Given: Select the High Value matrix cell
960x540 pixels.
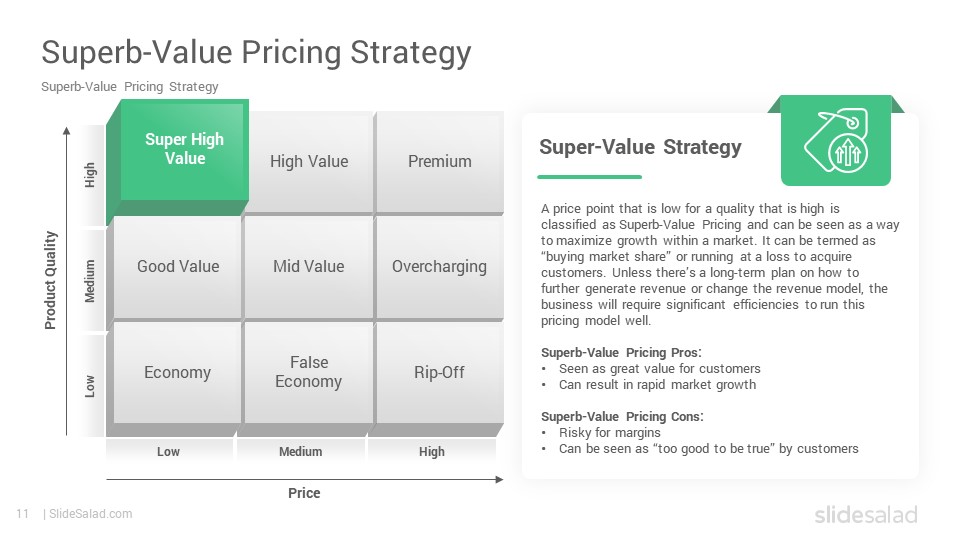Looking at the screenshot, I should (x=309, y=162).
